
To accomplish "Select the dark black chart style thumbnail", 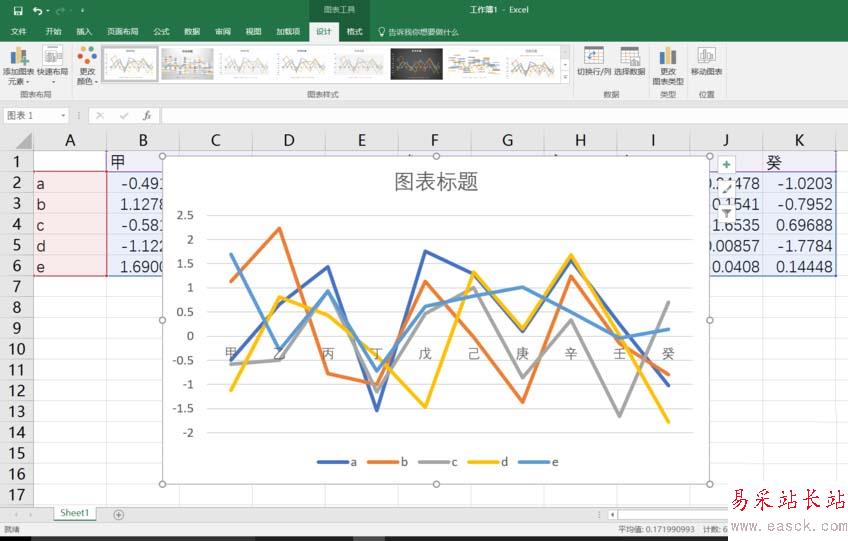I will tap(416, 64).
